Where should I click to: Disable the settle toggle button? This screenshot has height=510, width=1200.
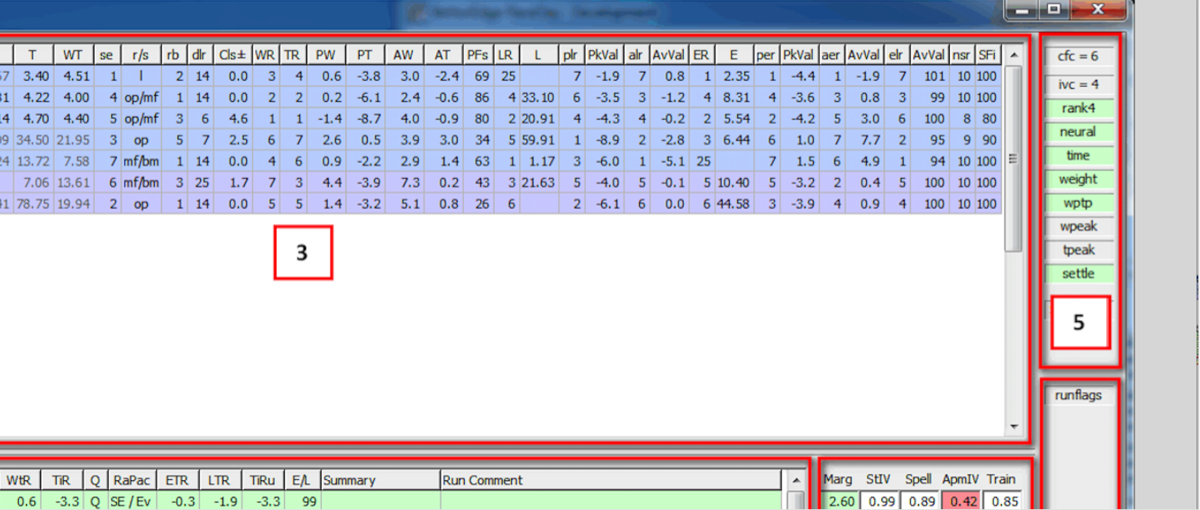[1078, 274]
